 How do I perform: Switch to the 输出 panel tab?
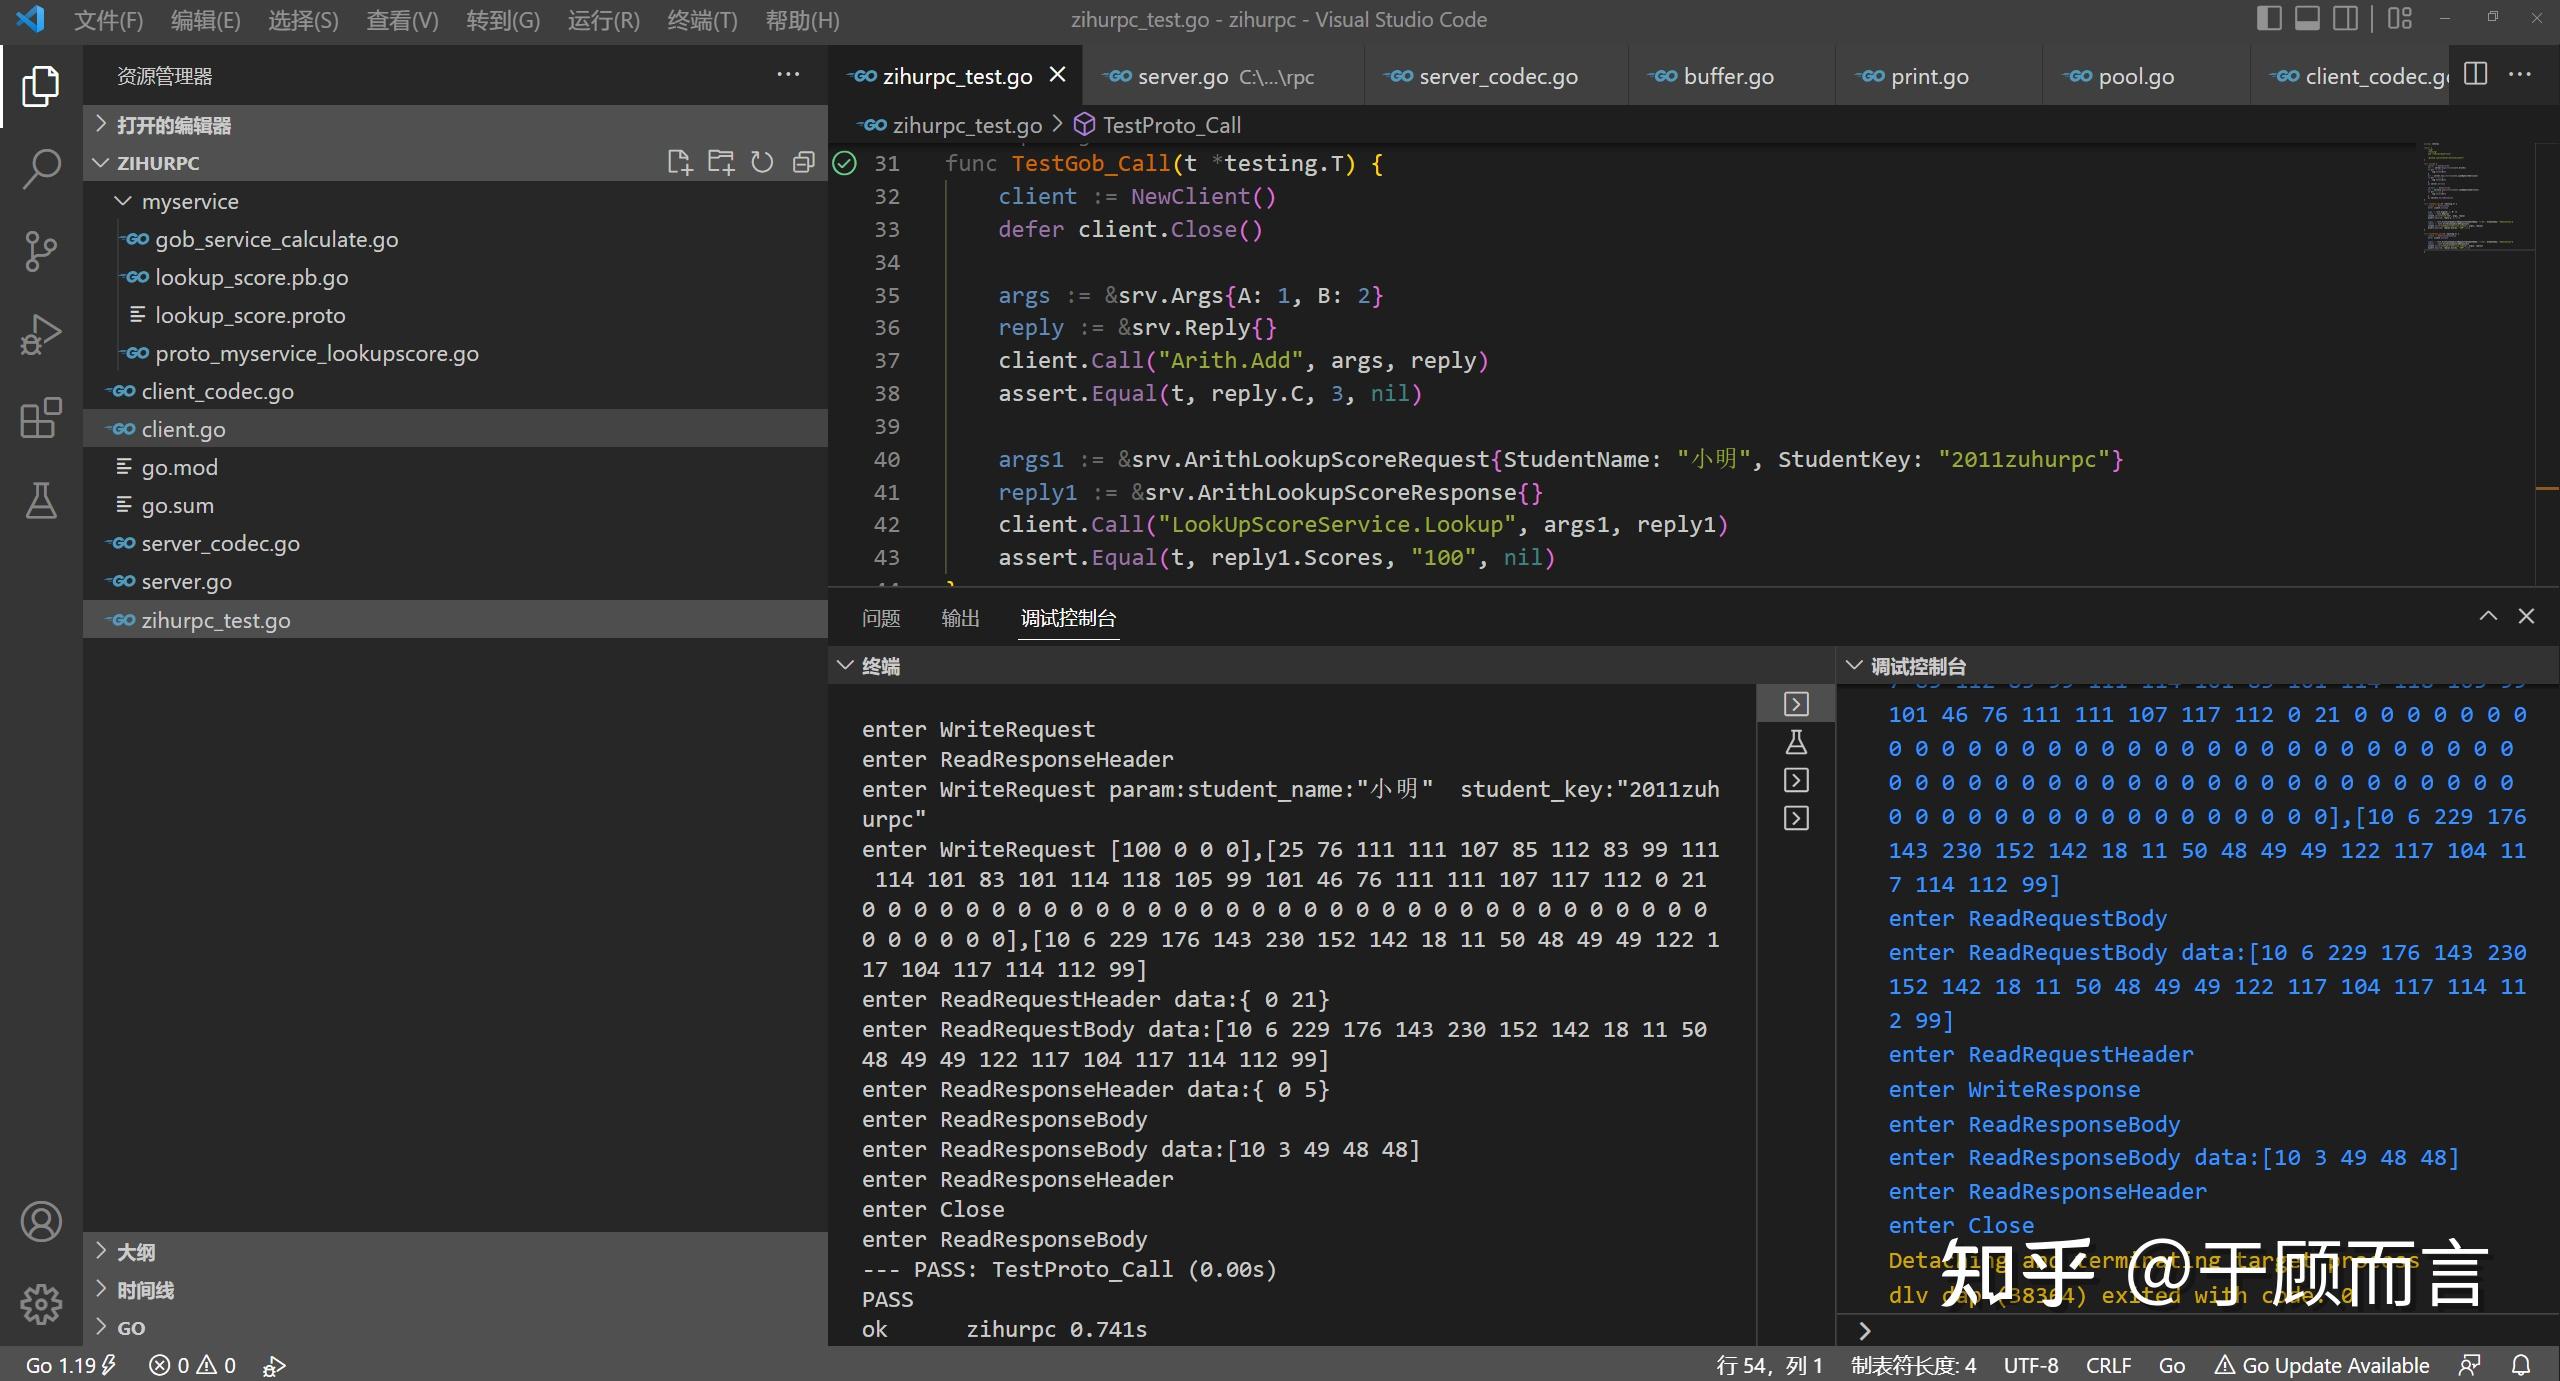tap(960, 618)
